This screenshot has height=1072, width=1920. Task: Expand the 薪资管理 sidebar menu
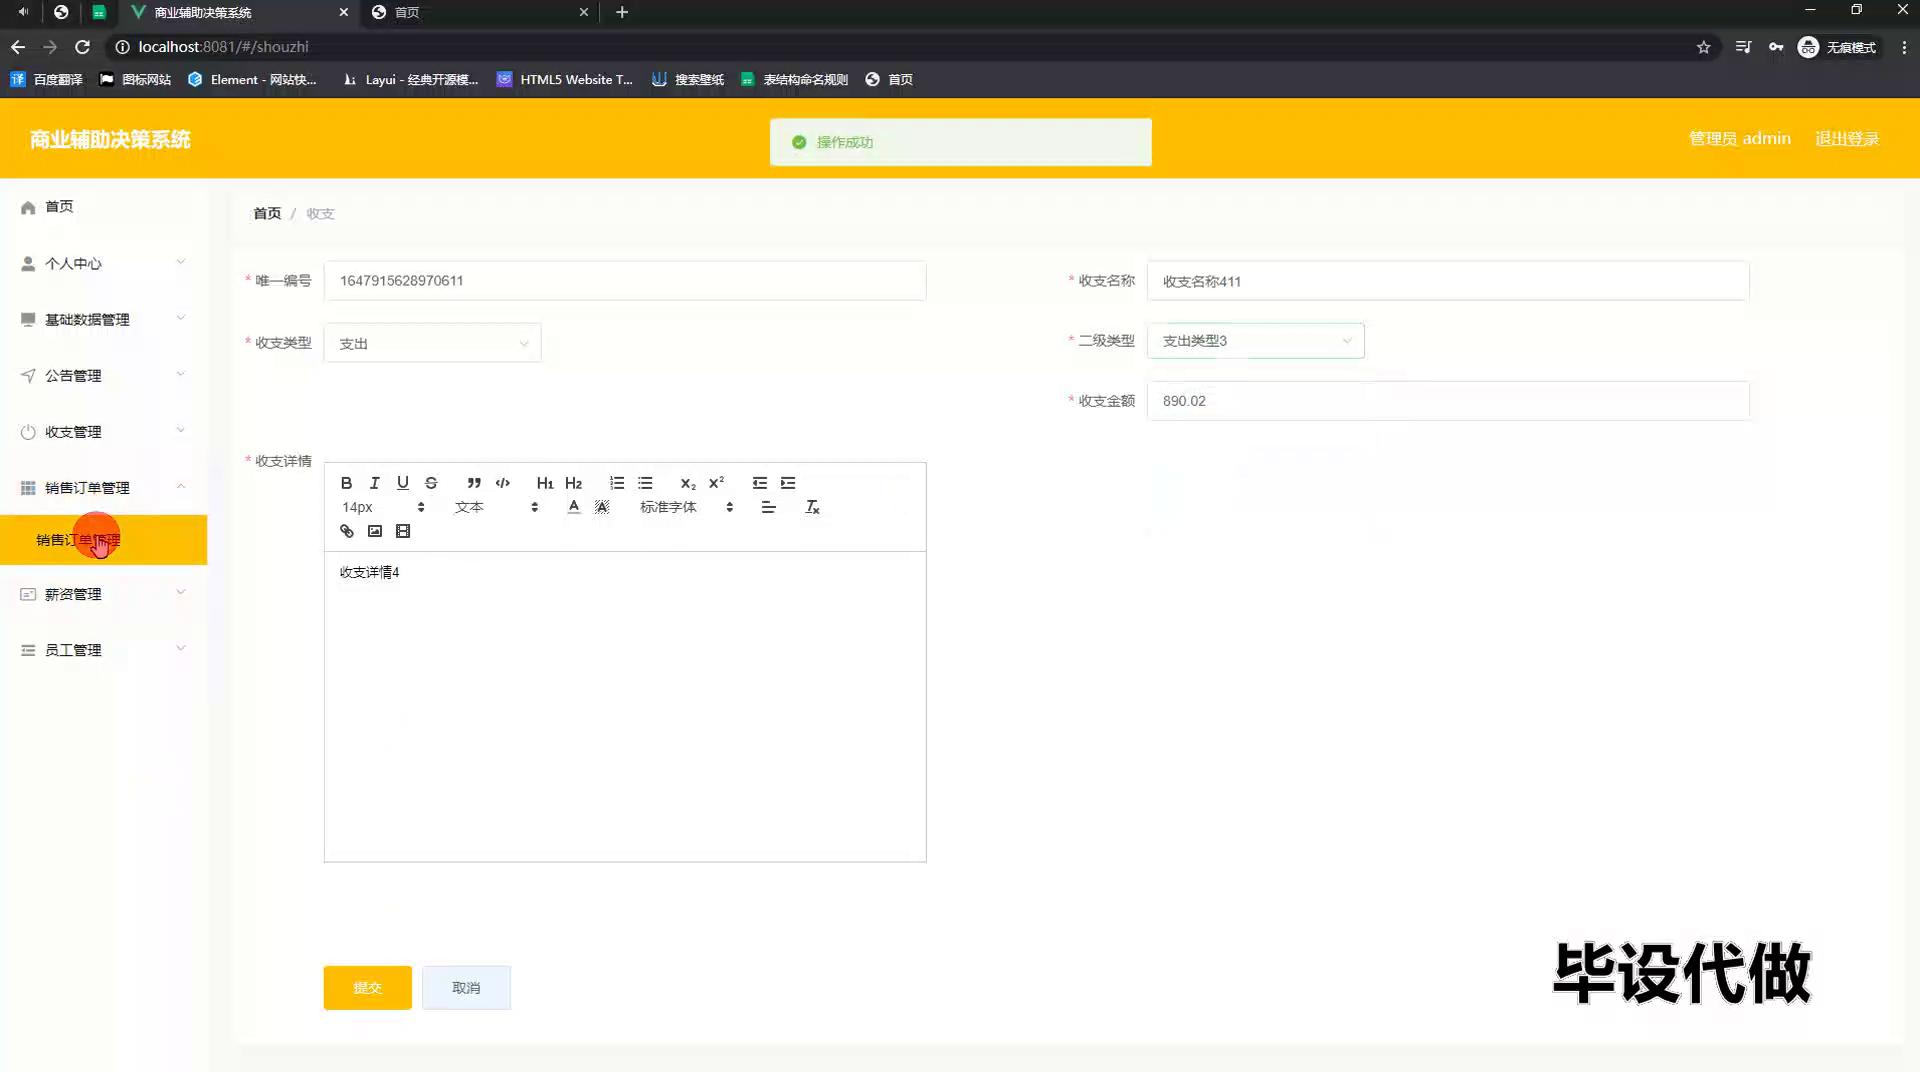(x=103, y=594)
